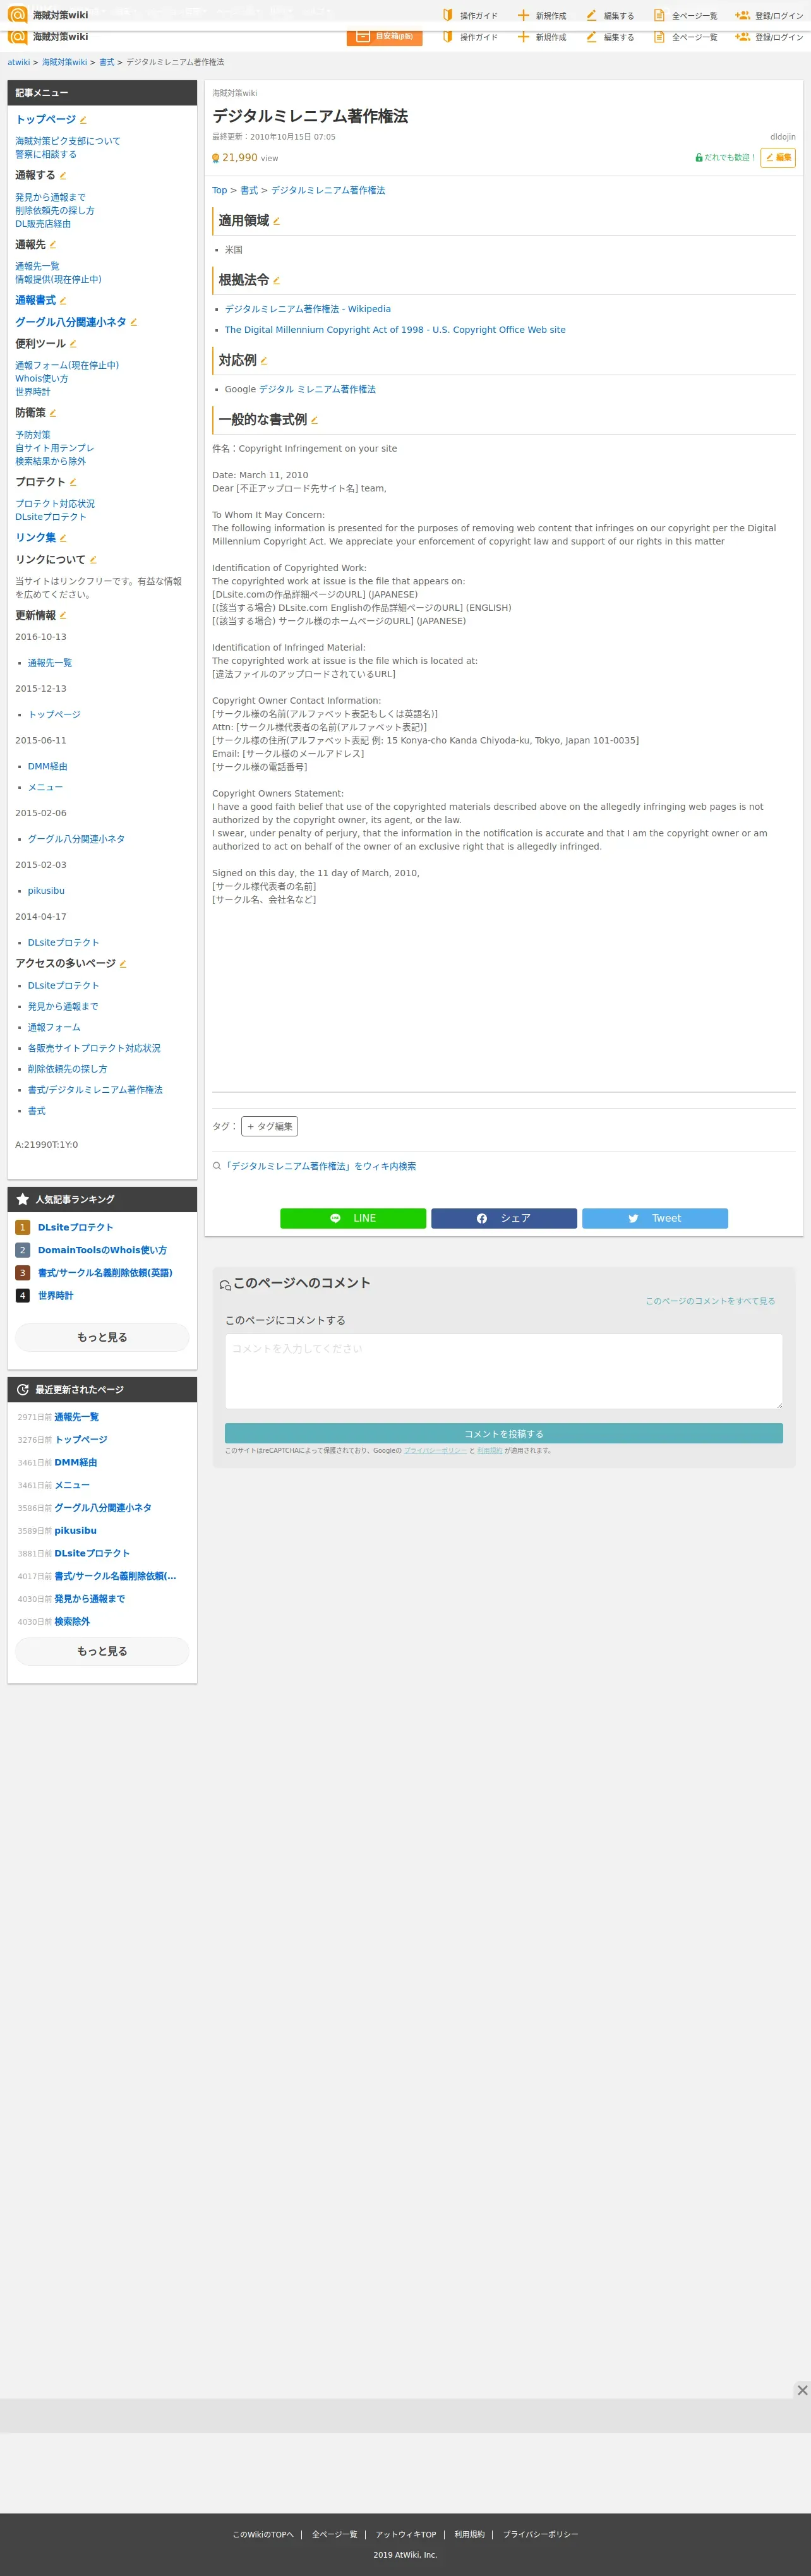Viewport: 811px width, 2576px height.
Task: Click edit pencil next to リンクについて heading
Action: click(93, 560)
